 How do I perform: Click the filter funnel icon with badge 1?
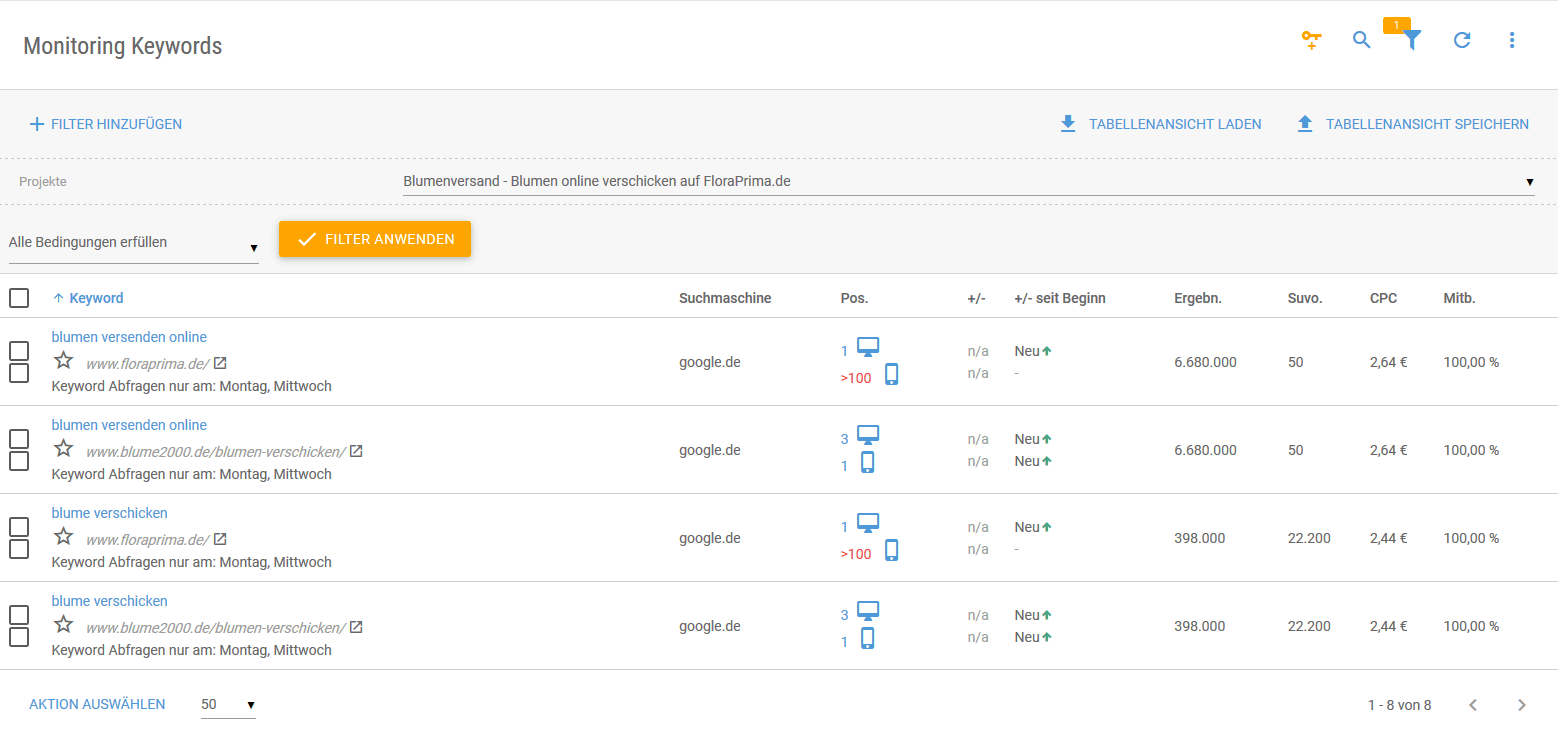tap(1411, 42)
